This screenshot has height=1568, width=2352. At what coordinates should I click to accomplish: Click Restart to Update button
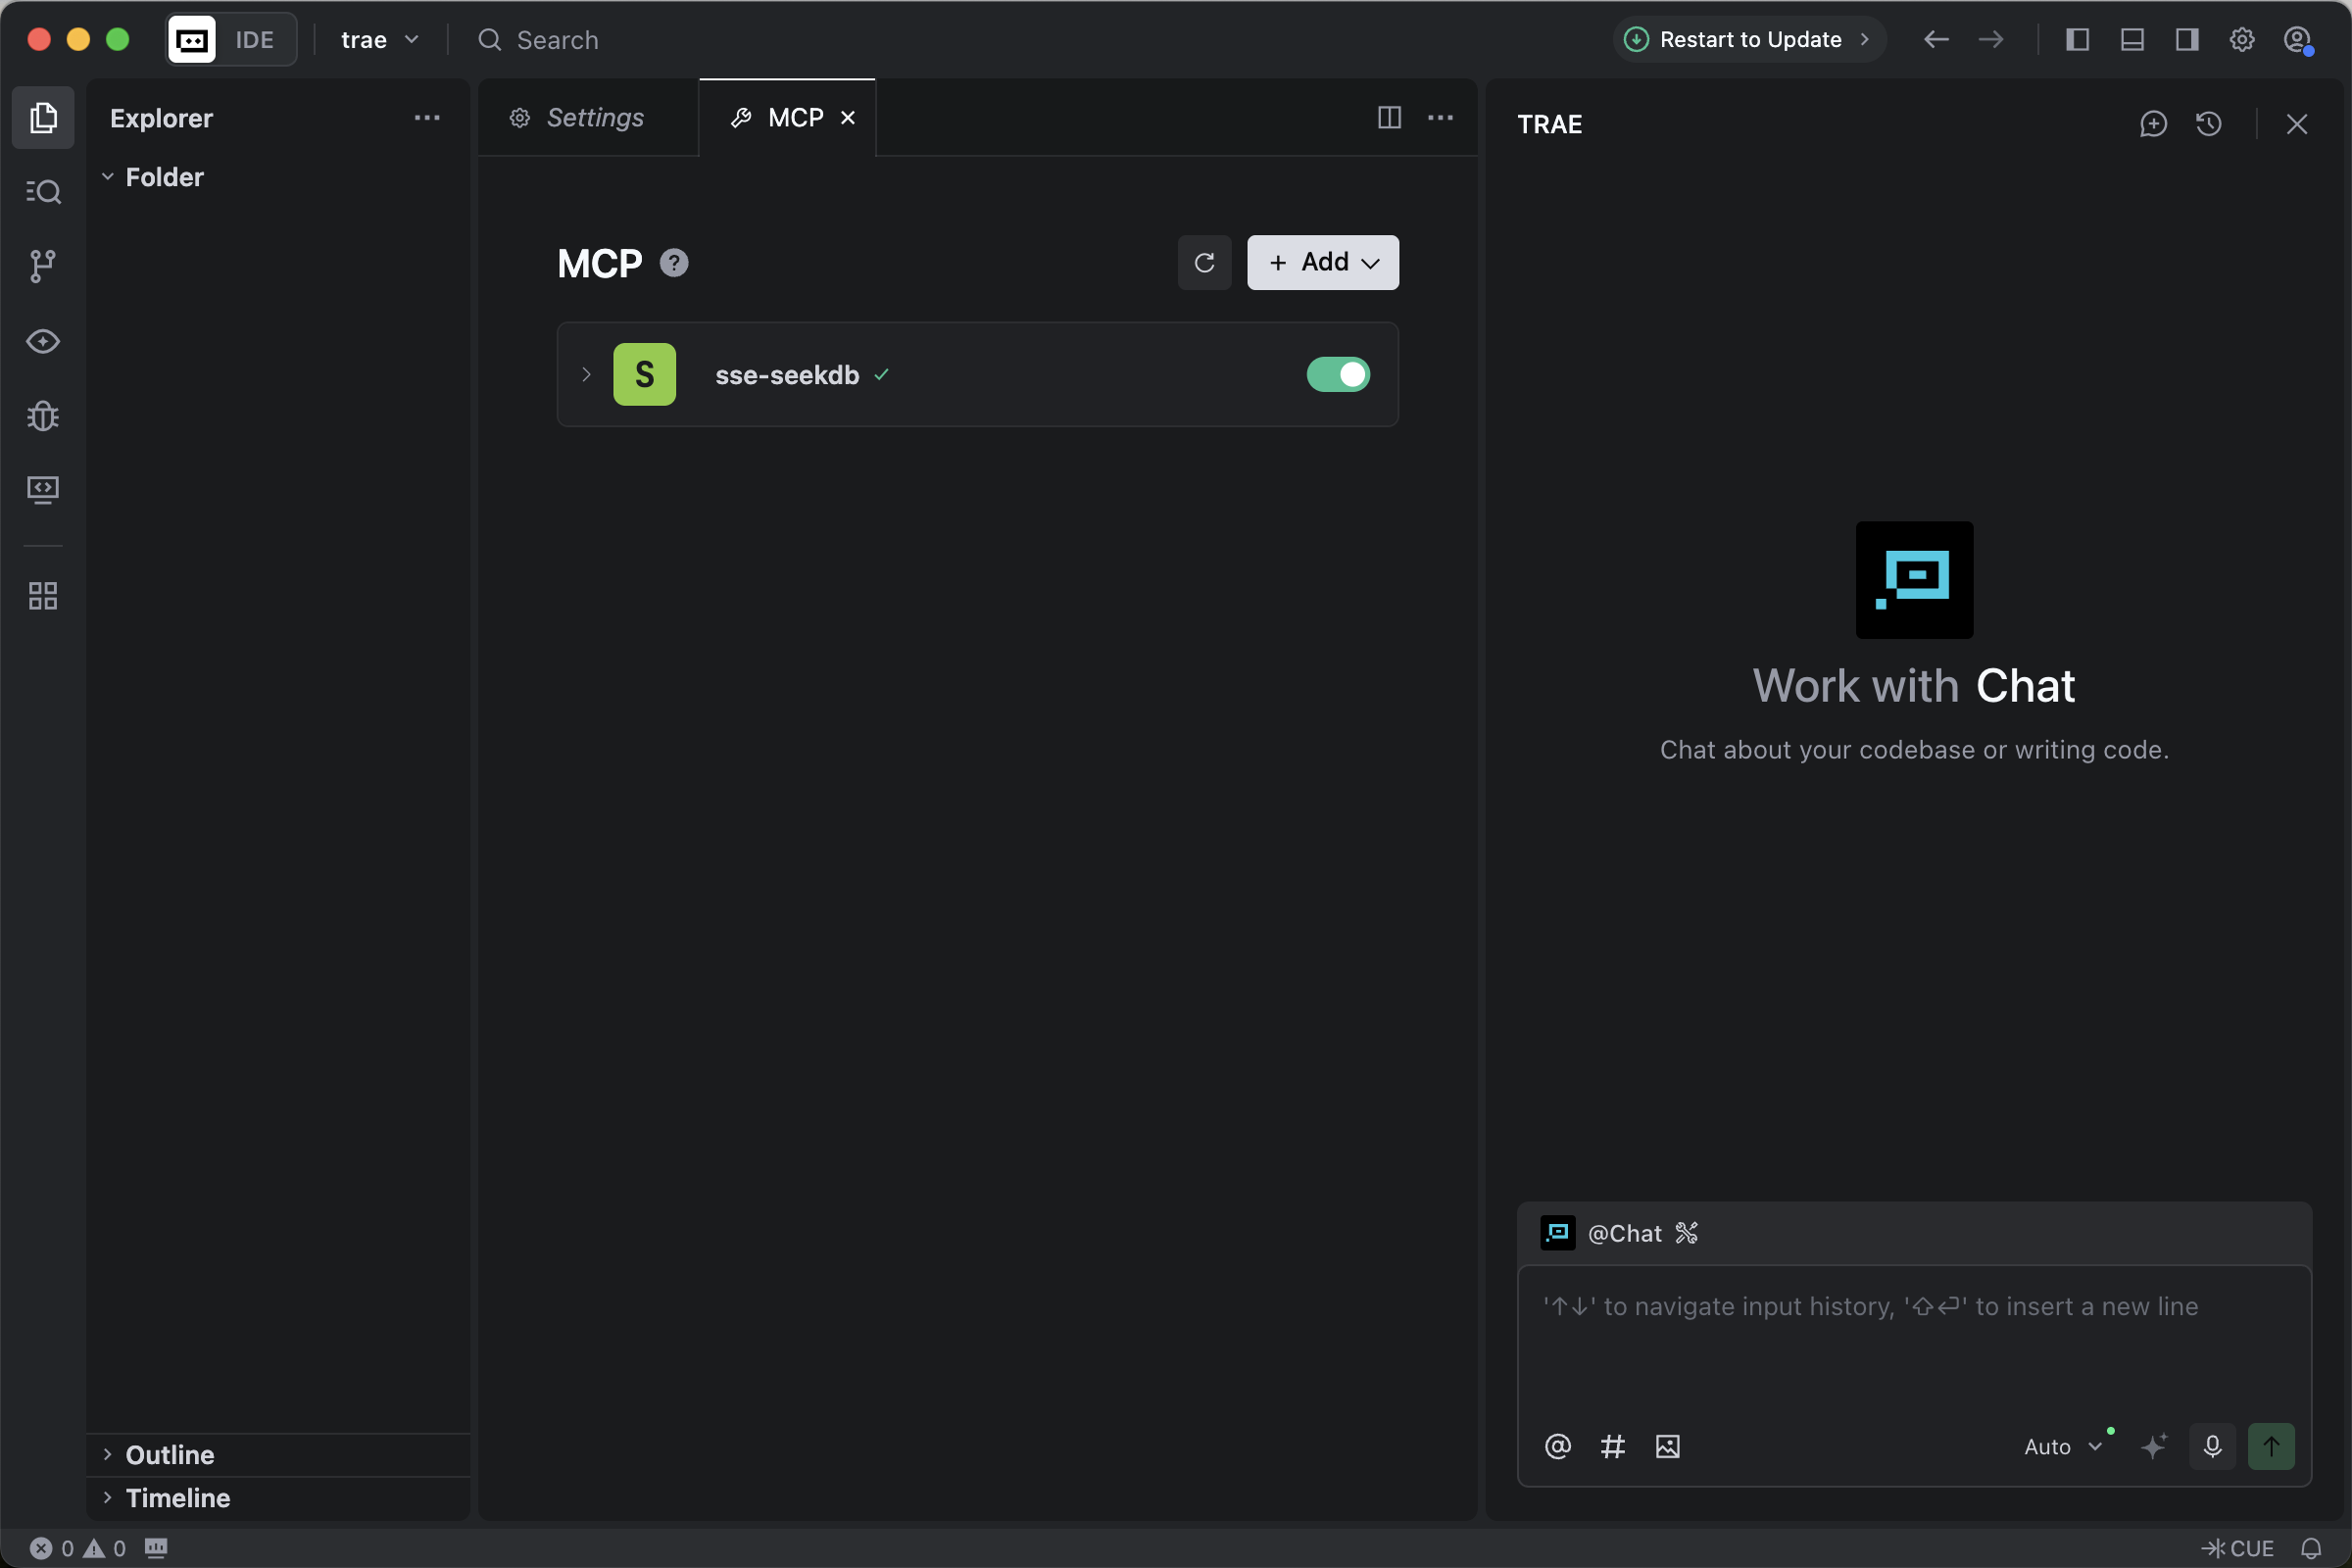click(1749, 40)
